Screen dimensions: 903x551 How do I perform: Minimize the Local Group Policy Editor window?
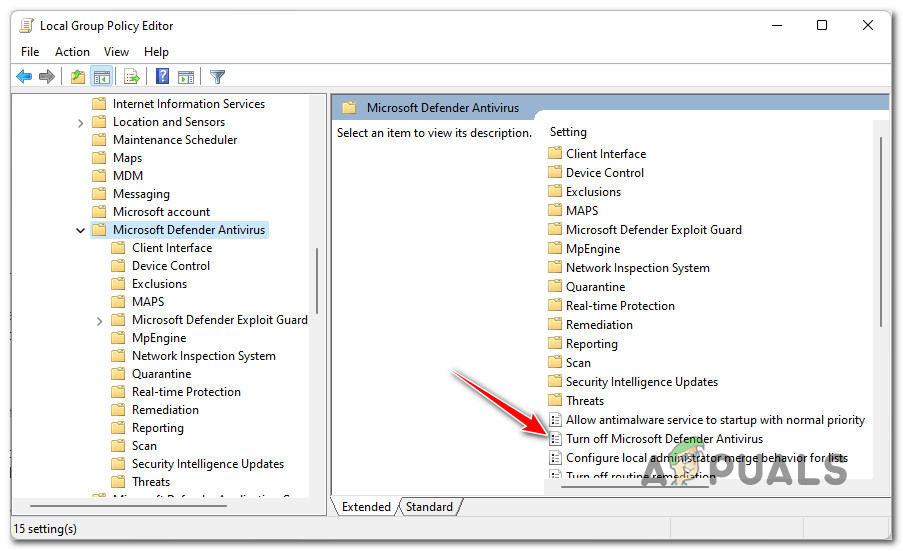[777, 25]
